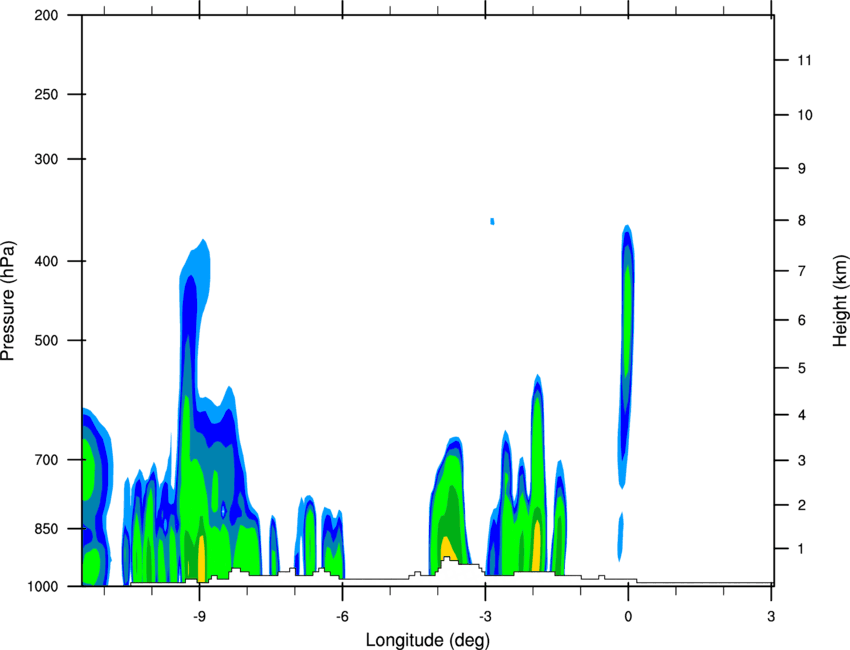Pick the 10 km height label
Image resolution: width=850 pixels, height=650 pixels.
(804, 115)
